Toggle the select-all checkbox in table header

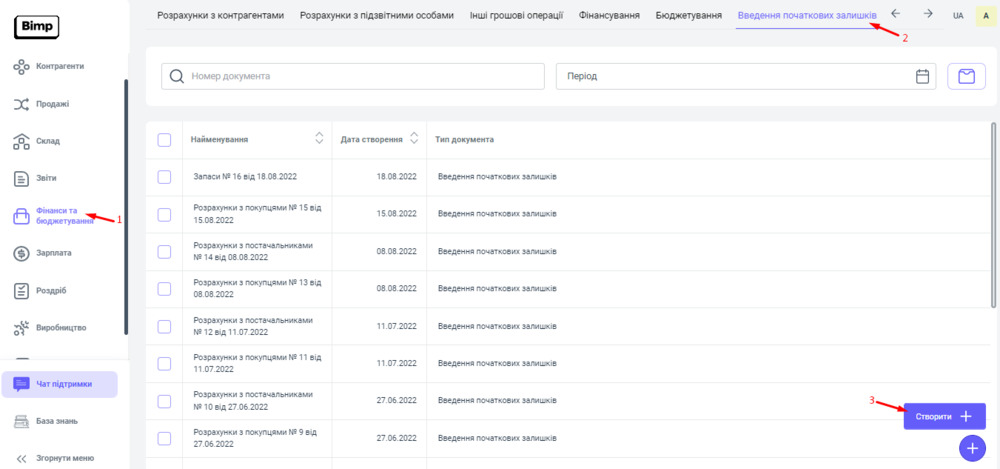tap(165, 140)
